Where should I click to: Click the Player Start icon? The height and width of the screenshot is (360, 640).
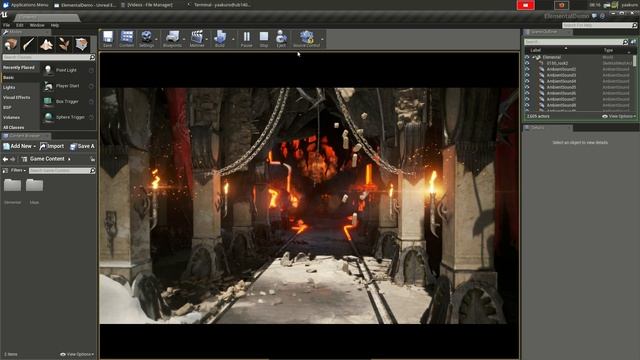(48, 86)
